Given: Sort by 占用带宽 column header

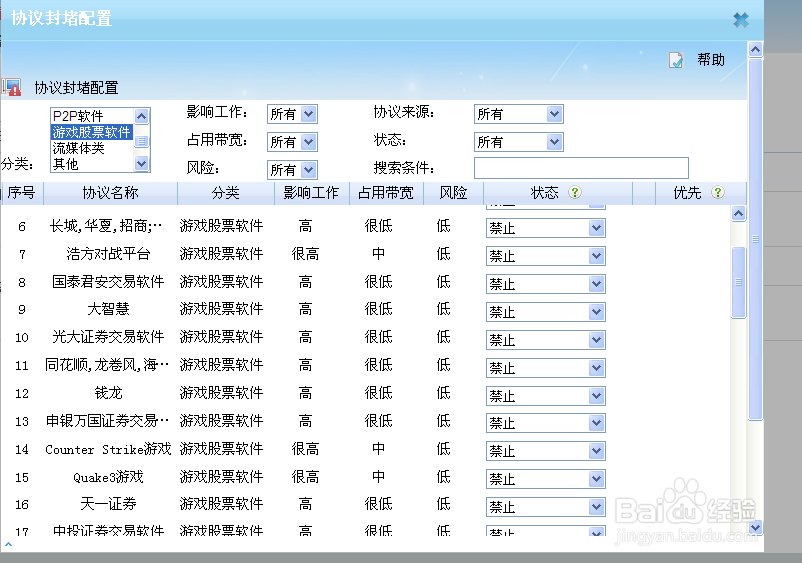Looking at the screenshot, I should pyautogui.click(x=386, y=193).
